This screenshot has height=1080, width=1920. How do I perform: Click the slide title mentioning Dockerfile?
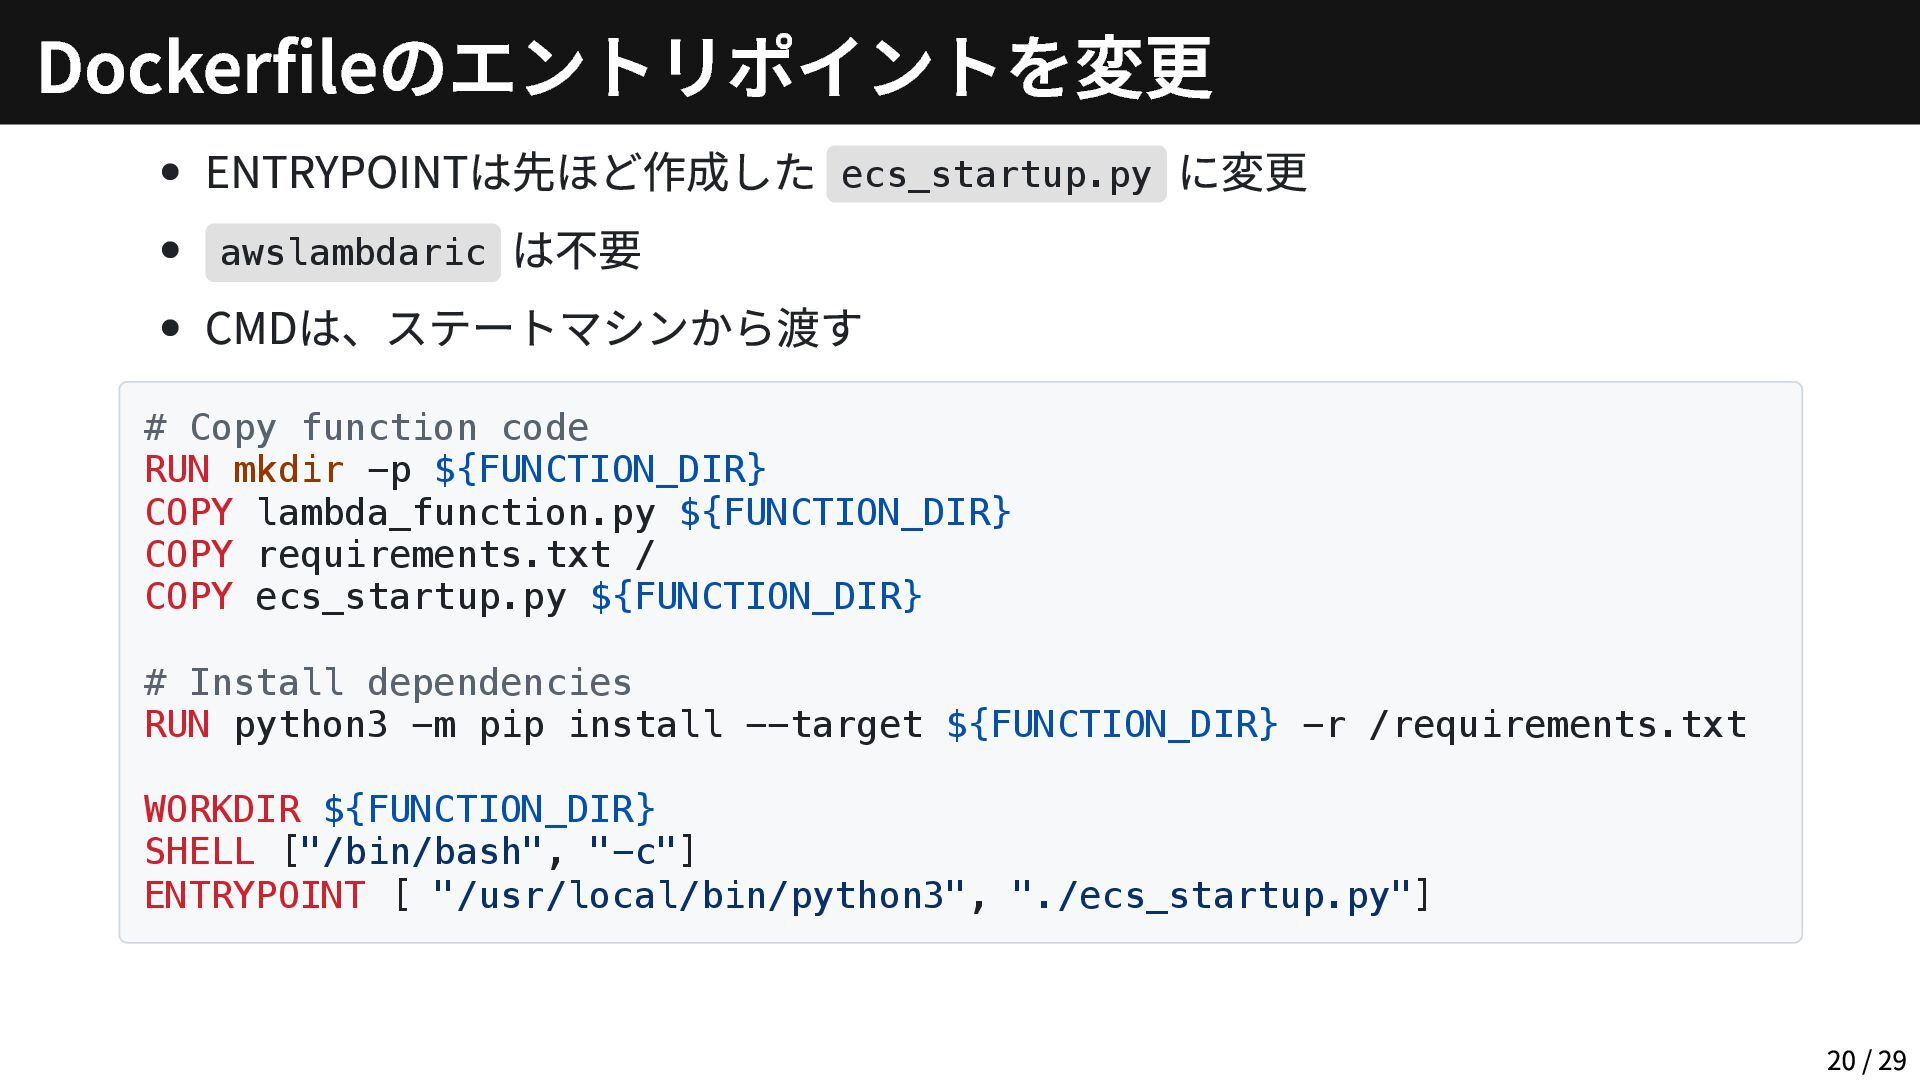point(624,66)
